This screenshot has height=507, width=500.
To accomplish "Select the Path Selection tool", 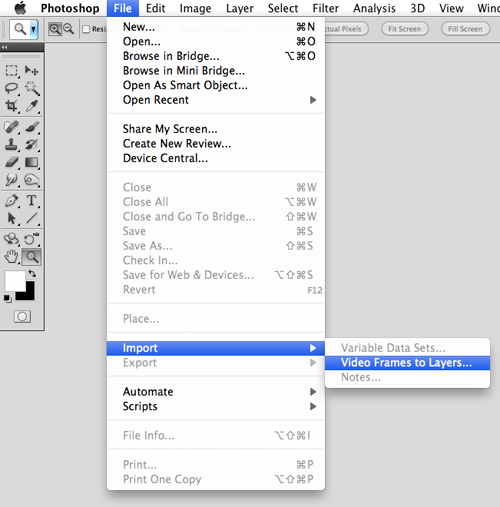I will click(x=11, y=218).
